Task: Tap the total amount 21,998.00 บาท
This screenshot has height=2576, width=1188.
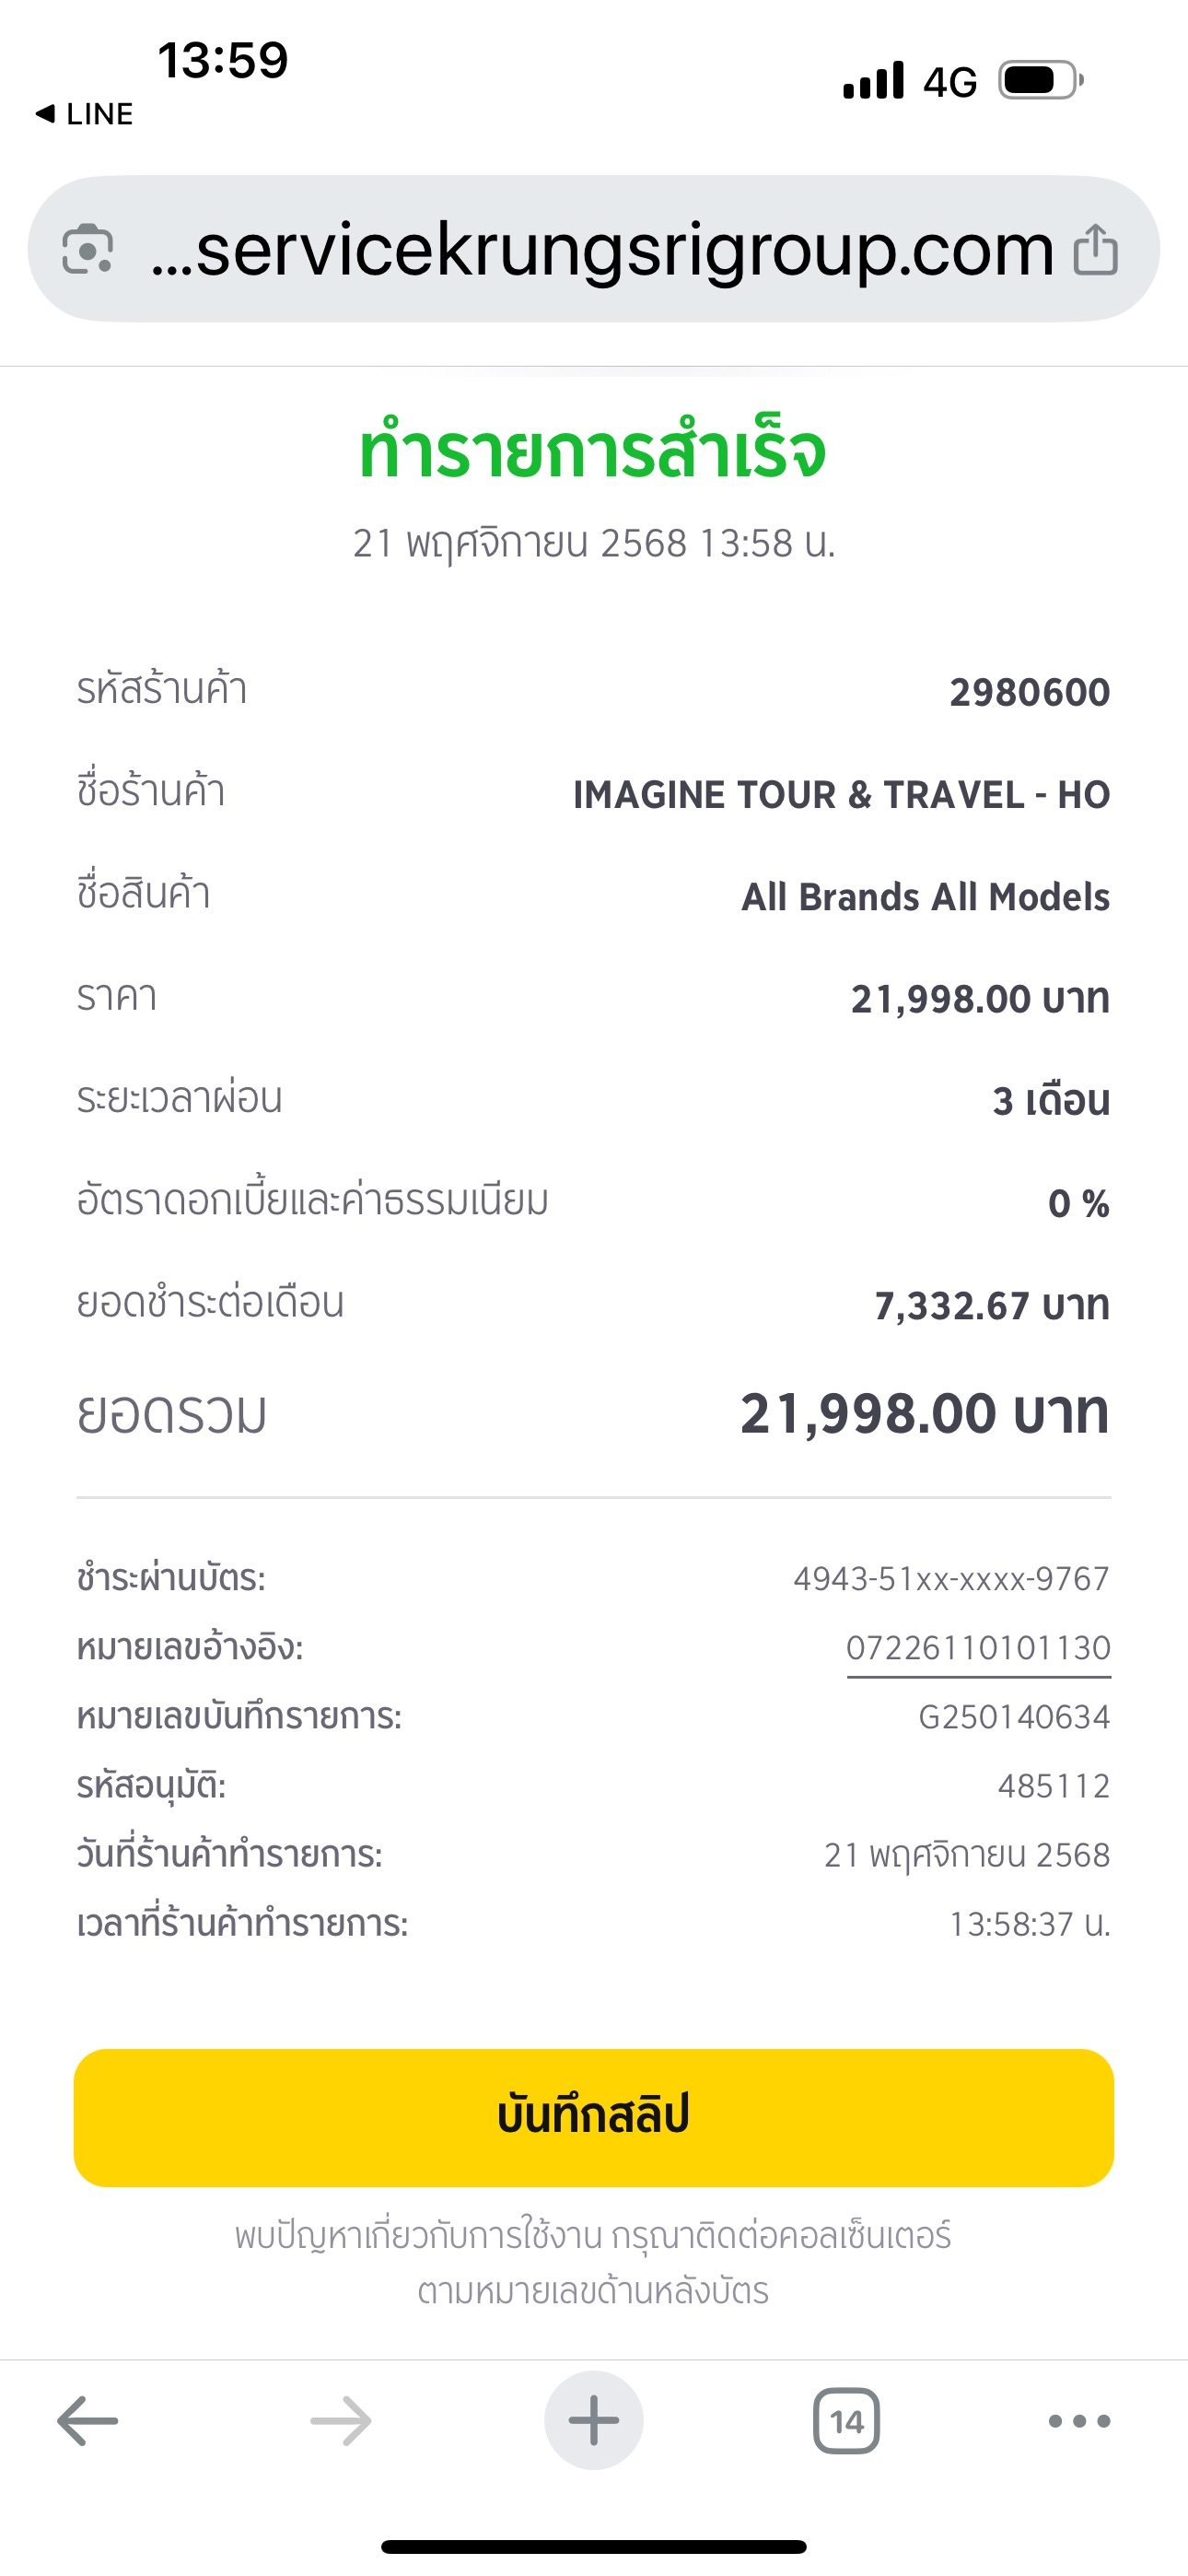Action: 924,1414
